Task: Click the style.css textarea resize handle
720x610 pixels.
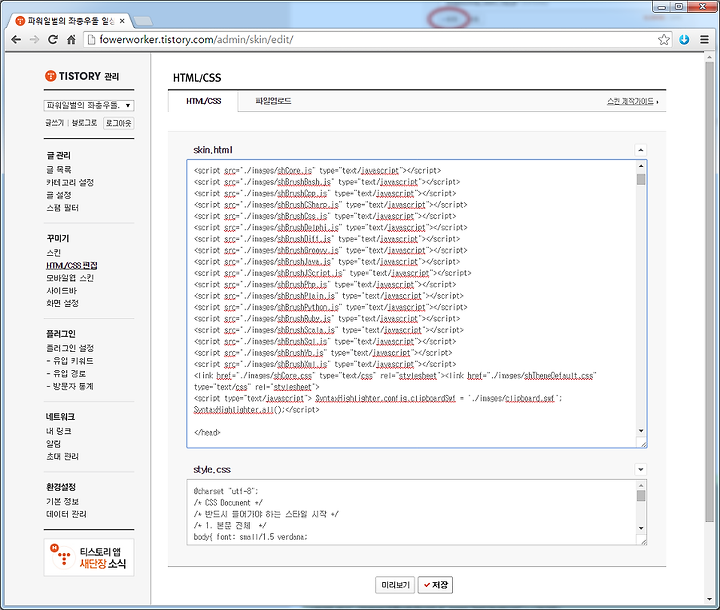Action: [x=642, y=541]
